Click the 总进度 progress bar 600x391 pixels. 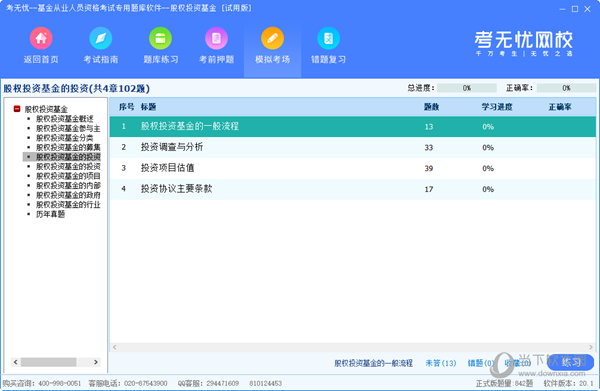point(467,88)
